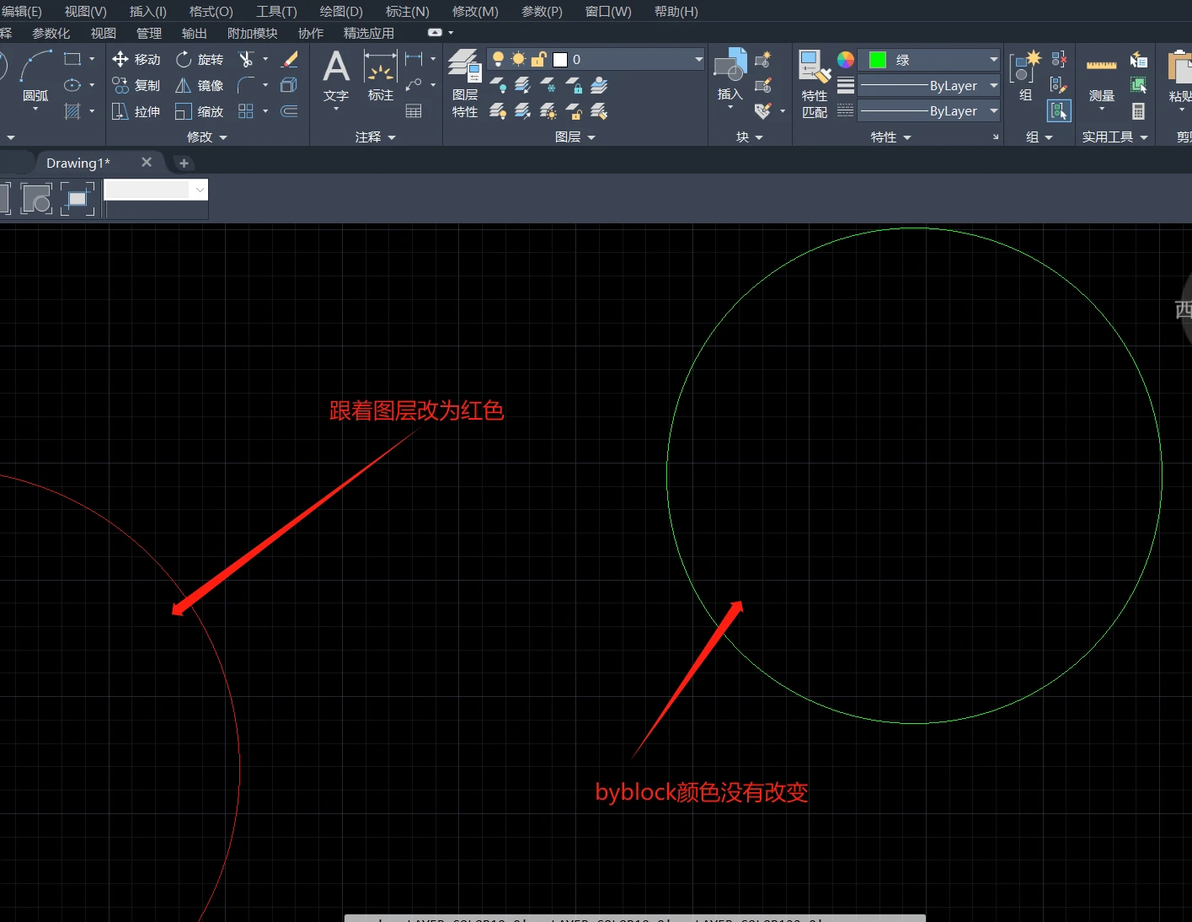Open the Draw (绘图) menu

(341, 11)
